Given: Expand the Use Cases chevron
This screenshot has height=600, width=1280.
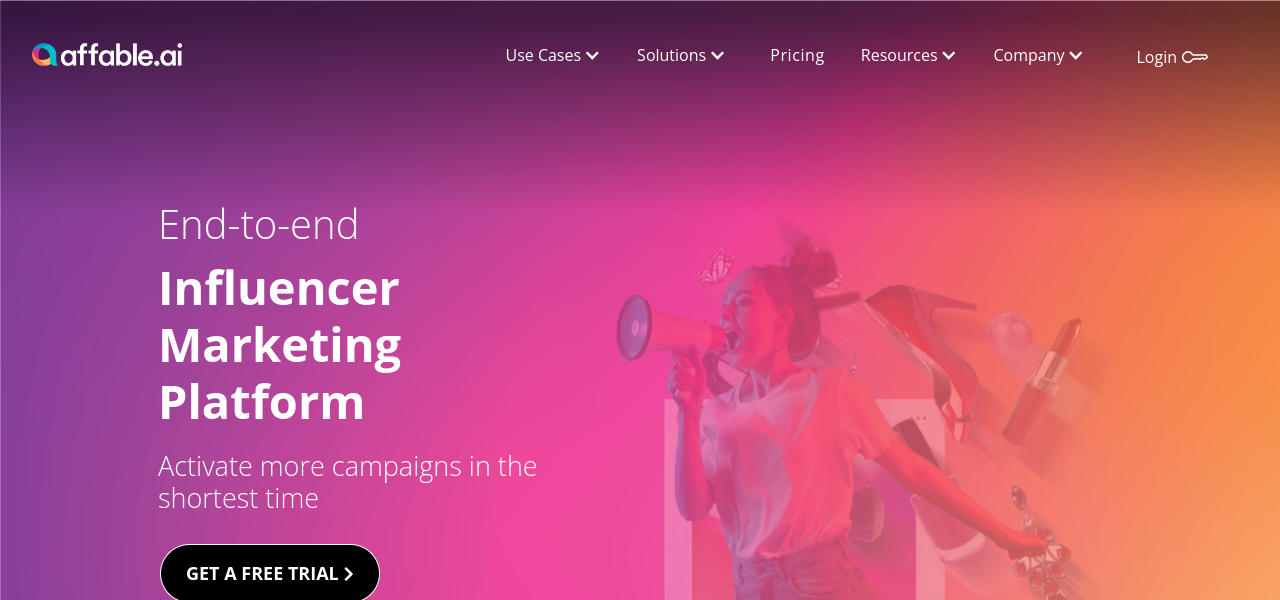Looking at the screenshot, I should pos(592,56).
